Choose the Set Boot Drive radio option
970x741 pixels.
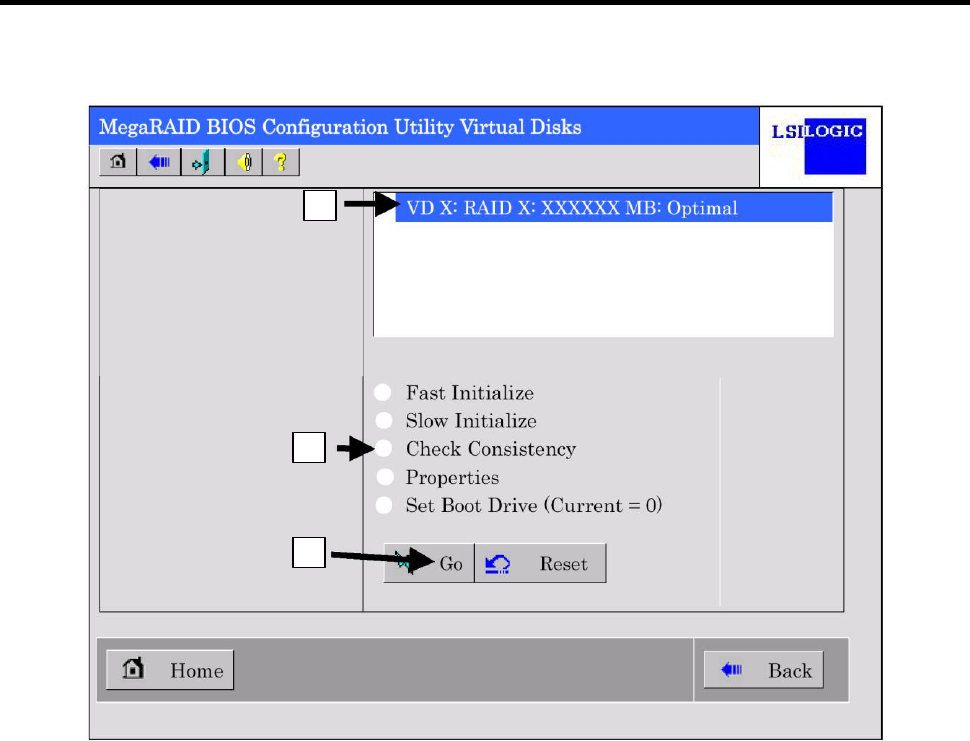[x=384, y=505]
